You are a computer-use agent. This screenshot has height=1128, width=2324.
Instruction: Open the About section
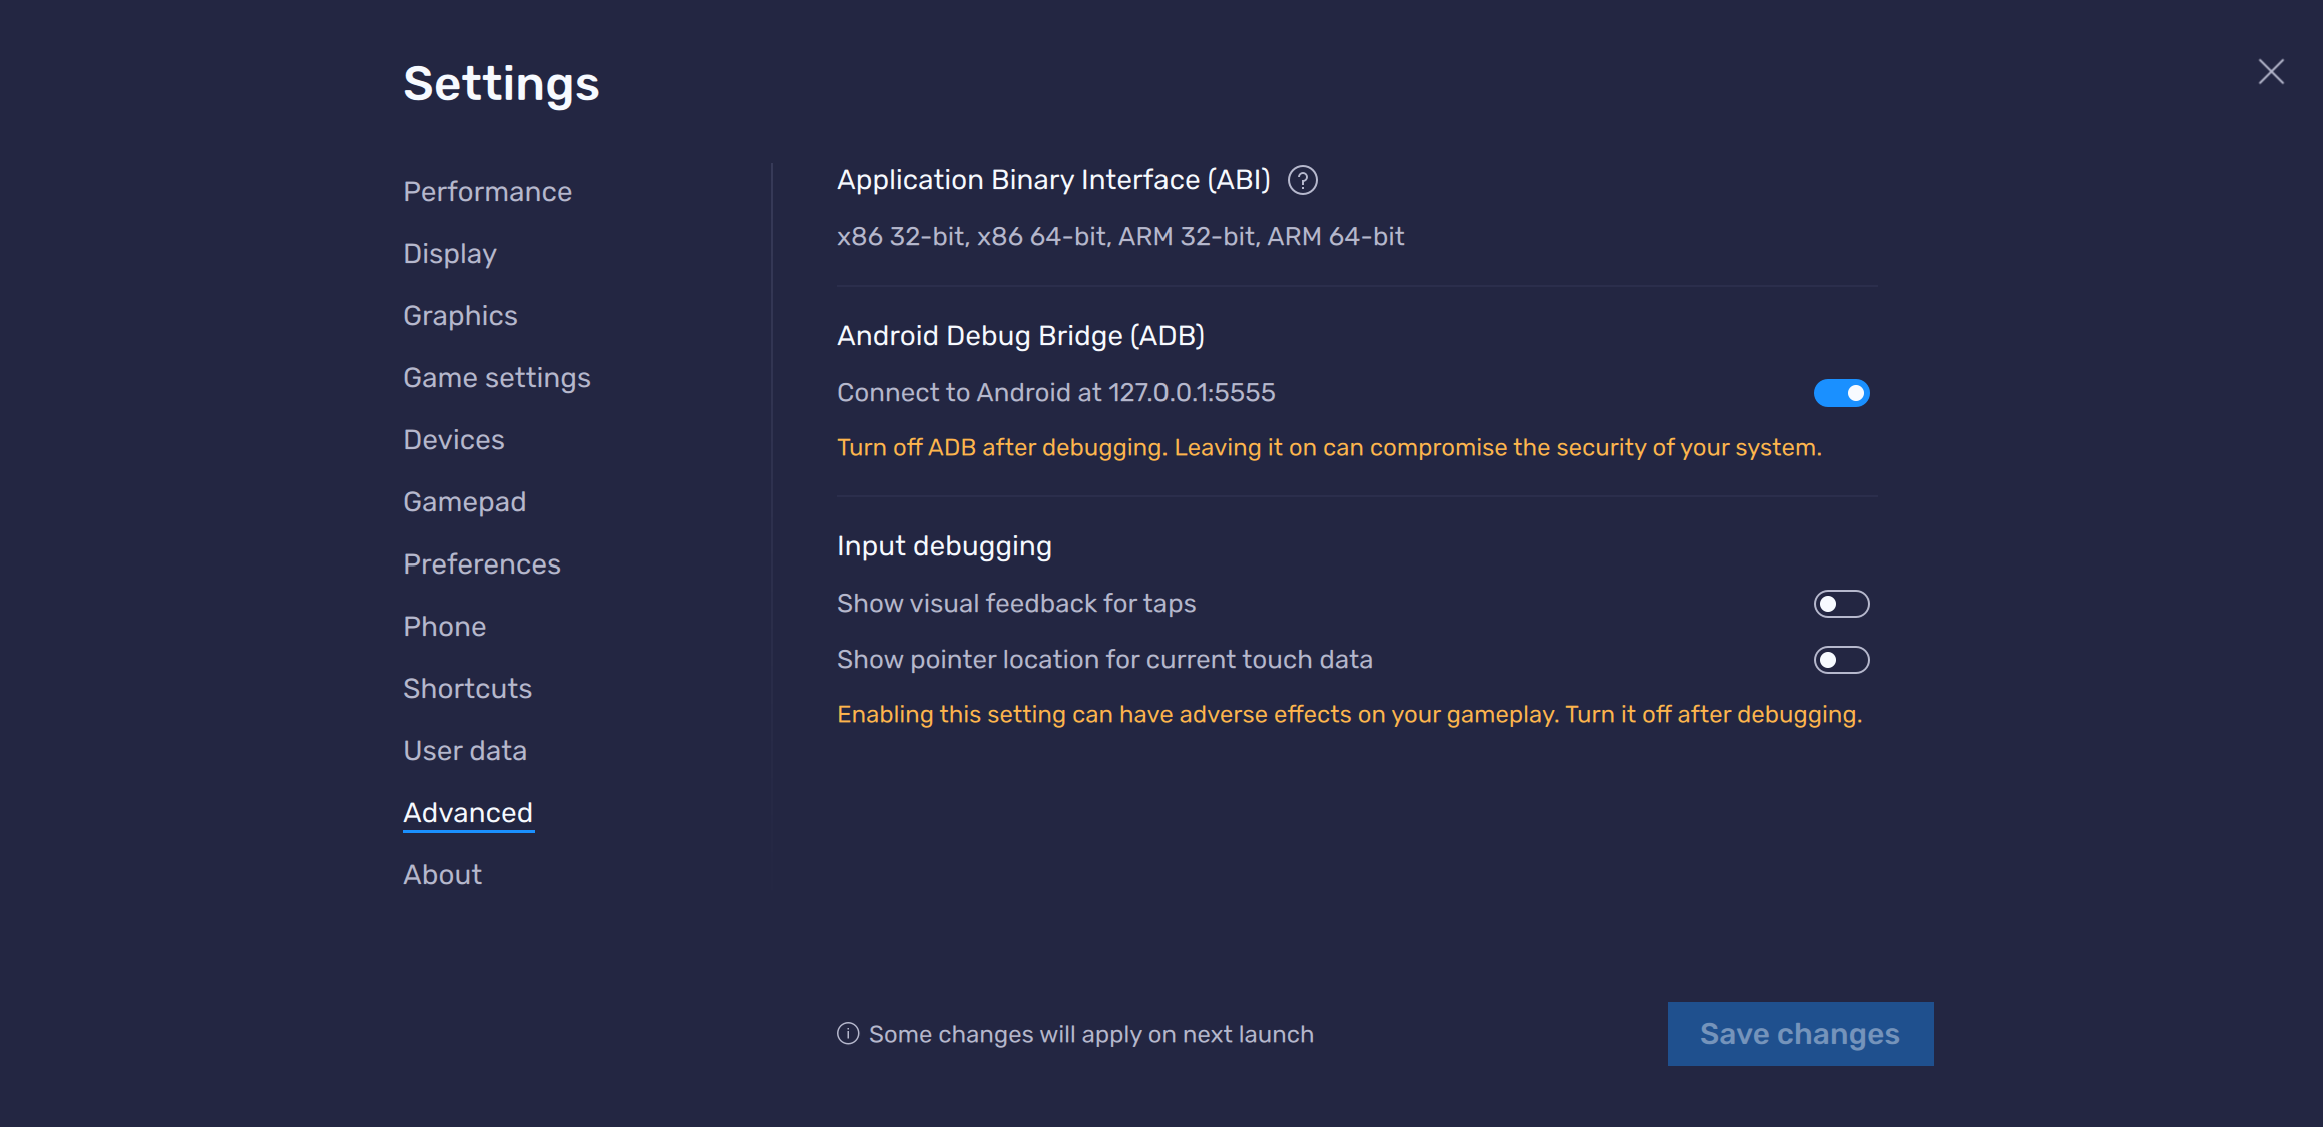442,875
